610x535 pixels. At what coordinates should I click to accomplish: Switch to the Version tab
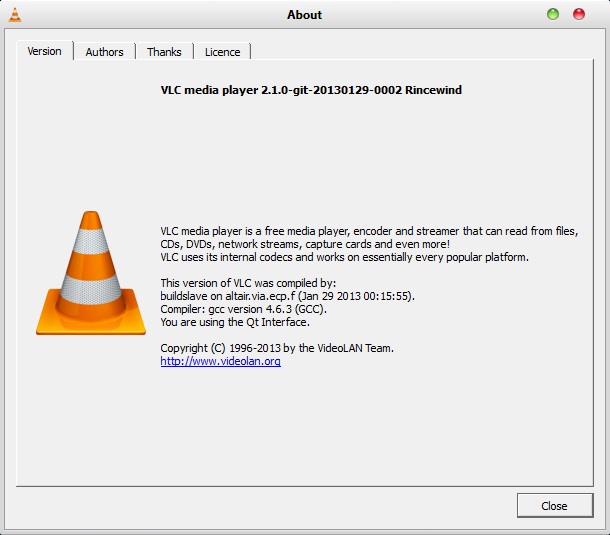pyautogui.click(x=45, y=51)
